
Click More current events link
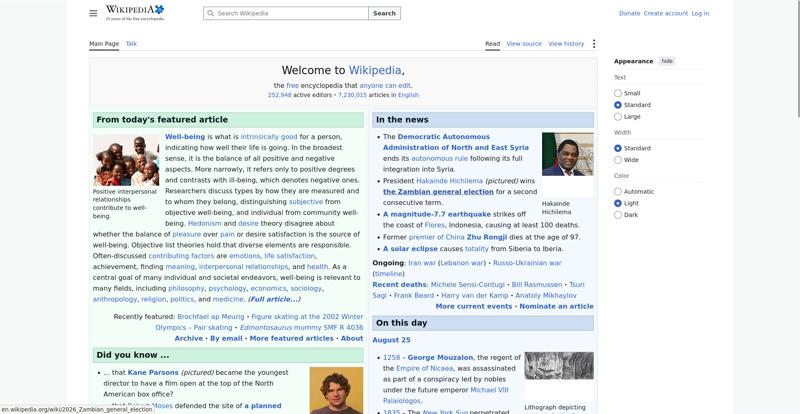click(473, 307)
